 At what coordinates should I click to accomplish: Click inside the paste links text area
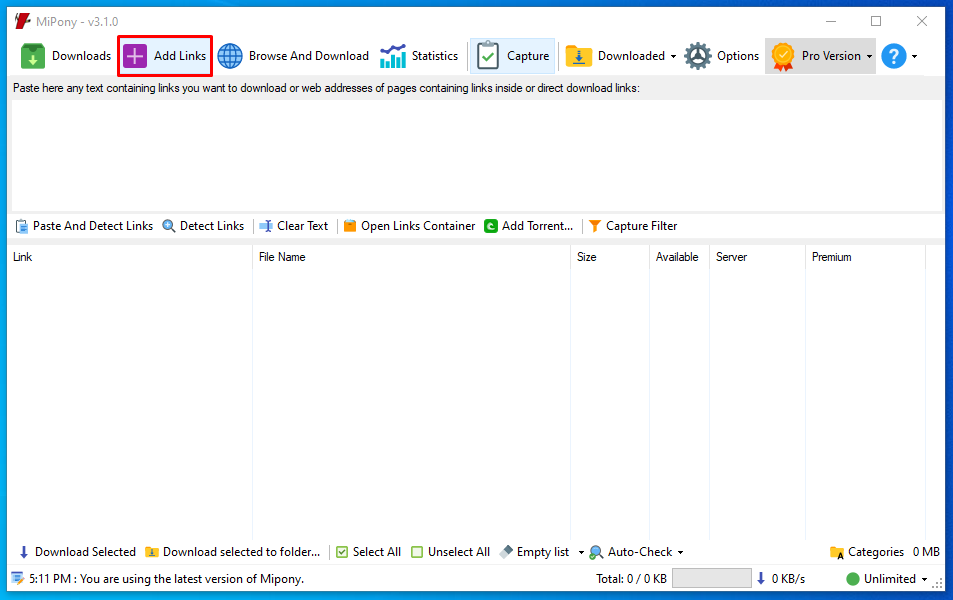click(476, 155)
